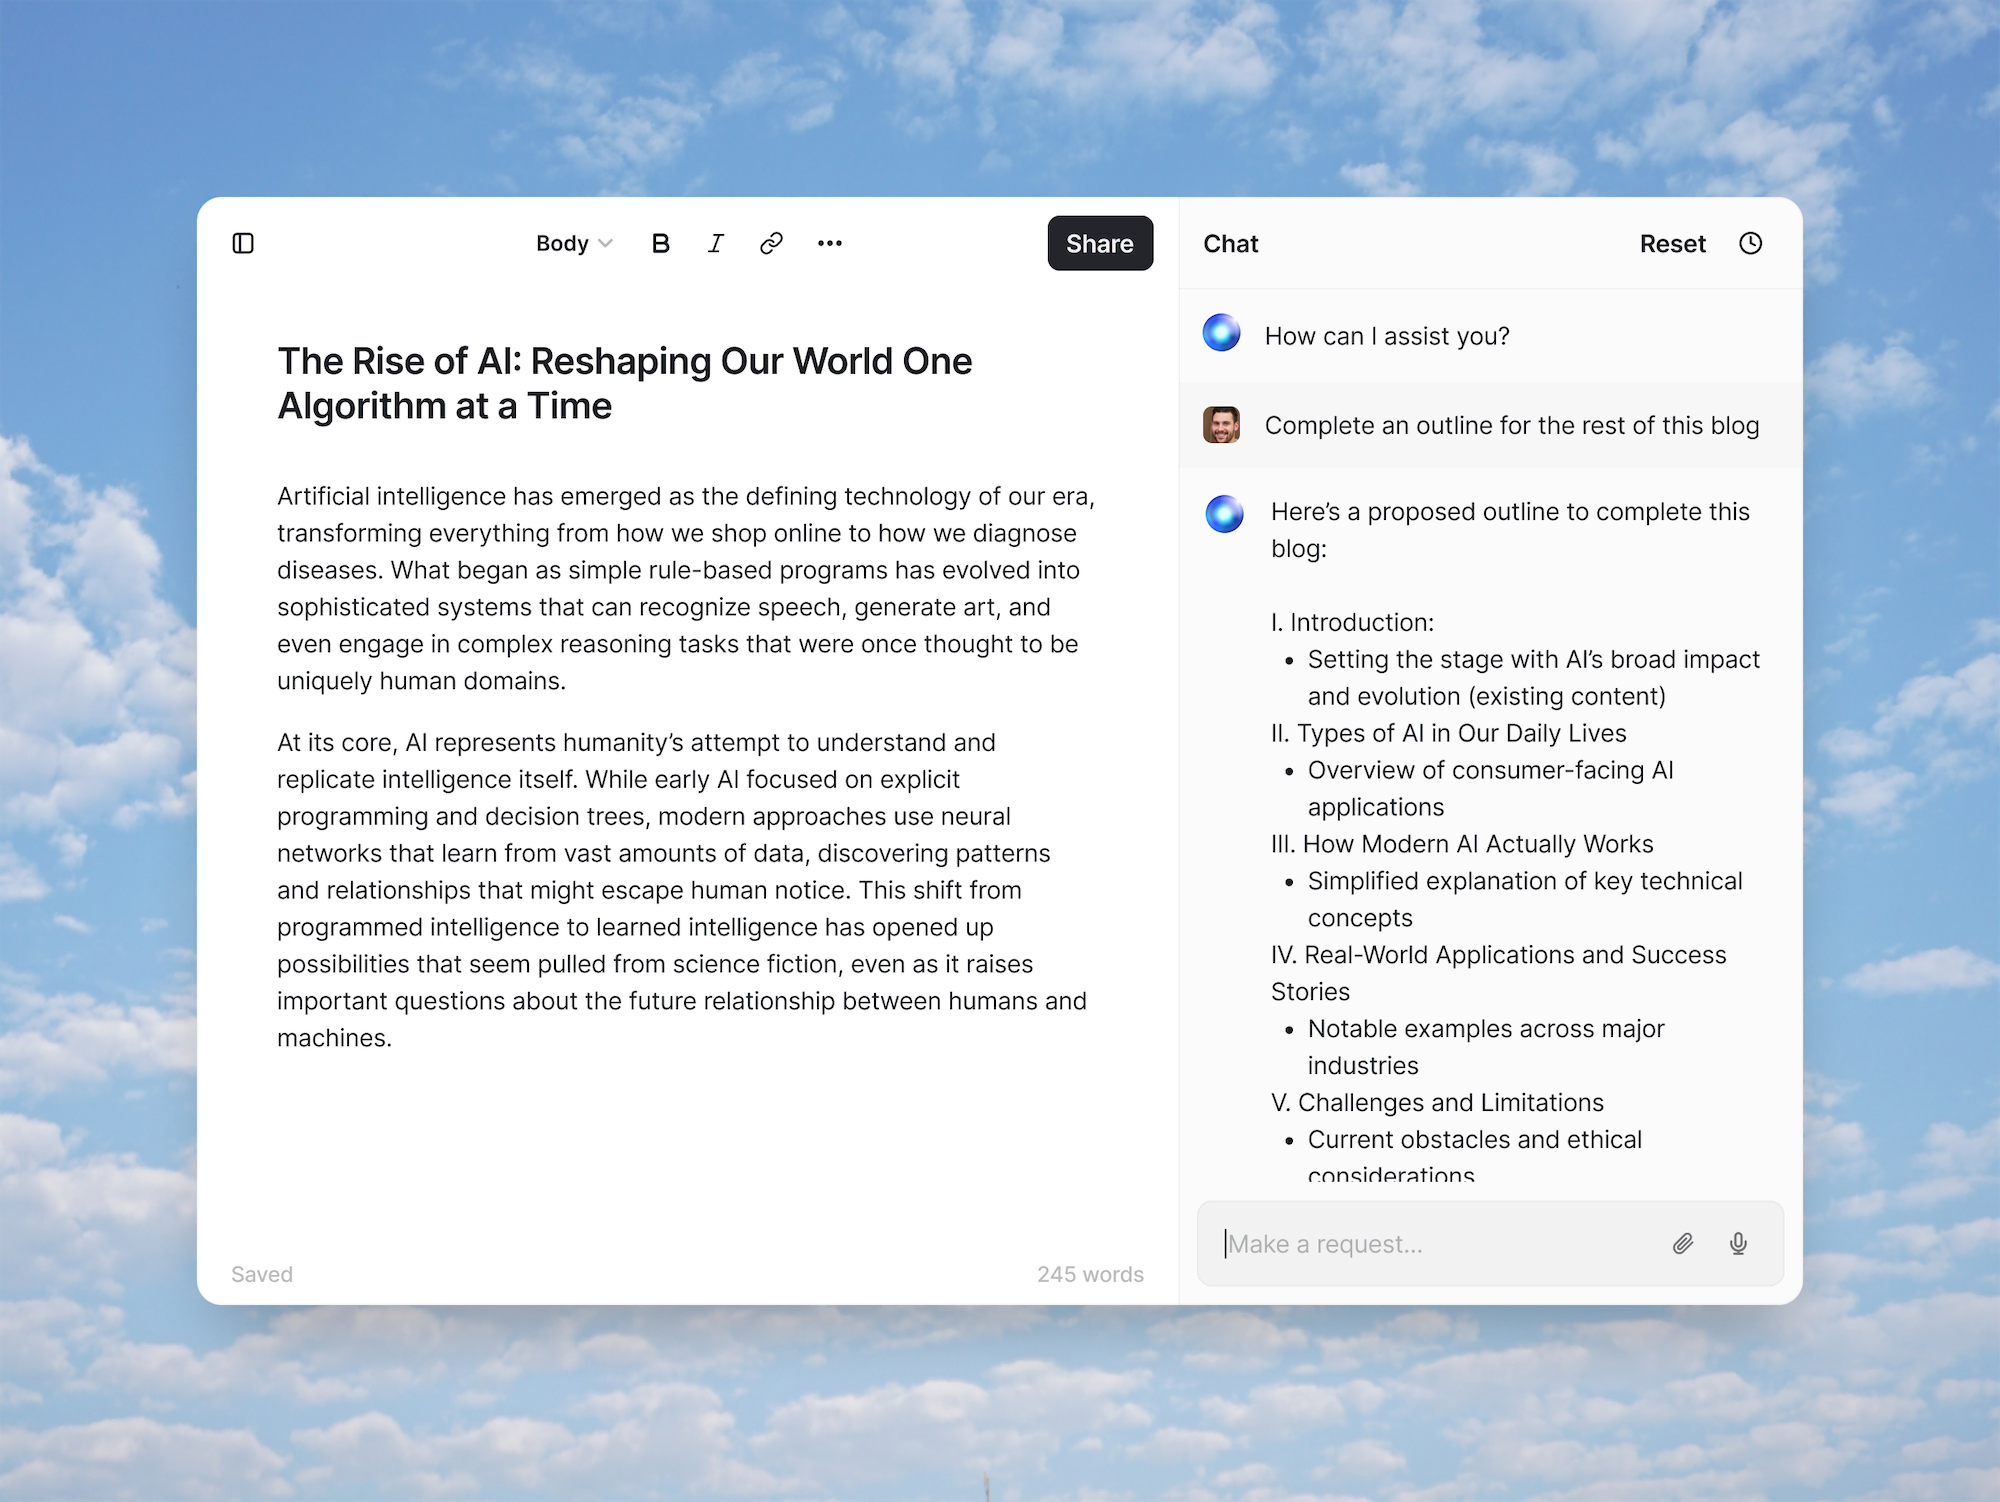This screenshot has height=1502, width=2000.
Task: Open chat history via the clock icon
Action: pos(1751,243)
